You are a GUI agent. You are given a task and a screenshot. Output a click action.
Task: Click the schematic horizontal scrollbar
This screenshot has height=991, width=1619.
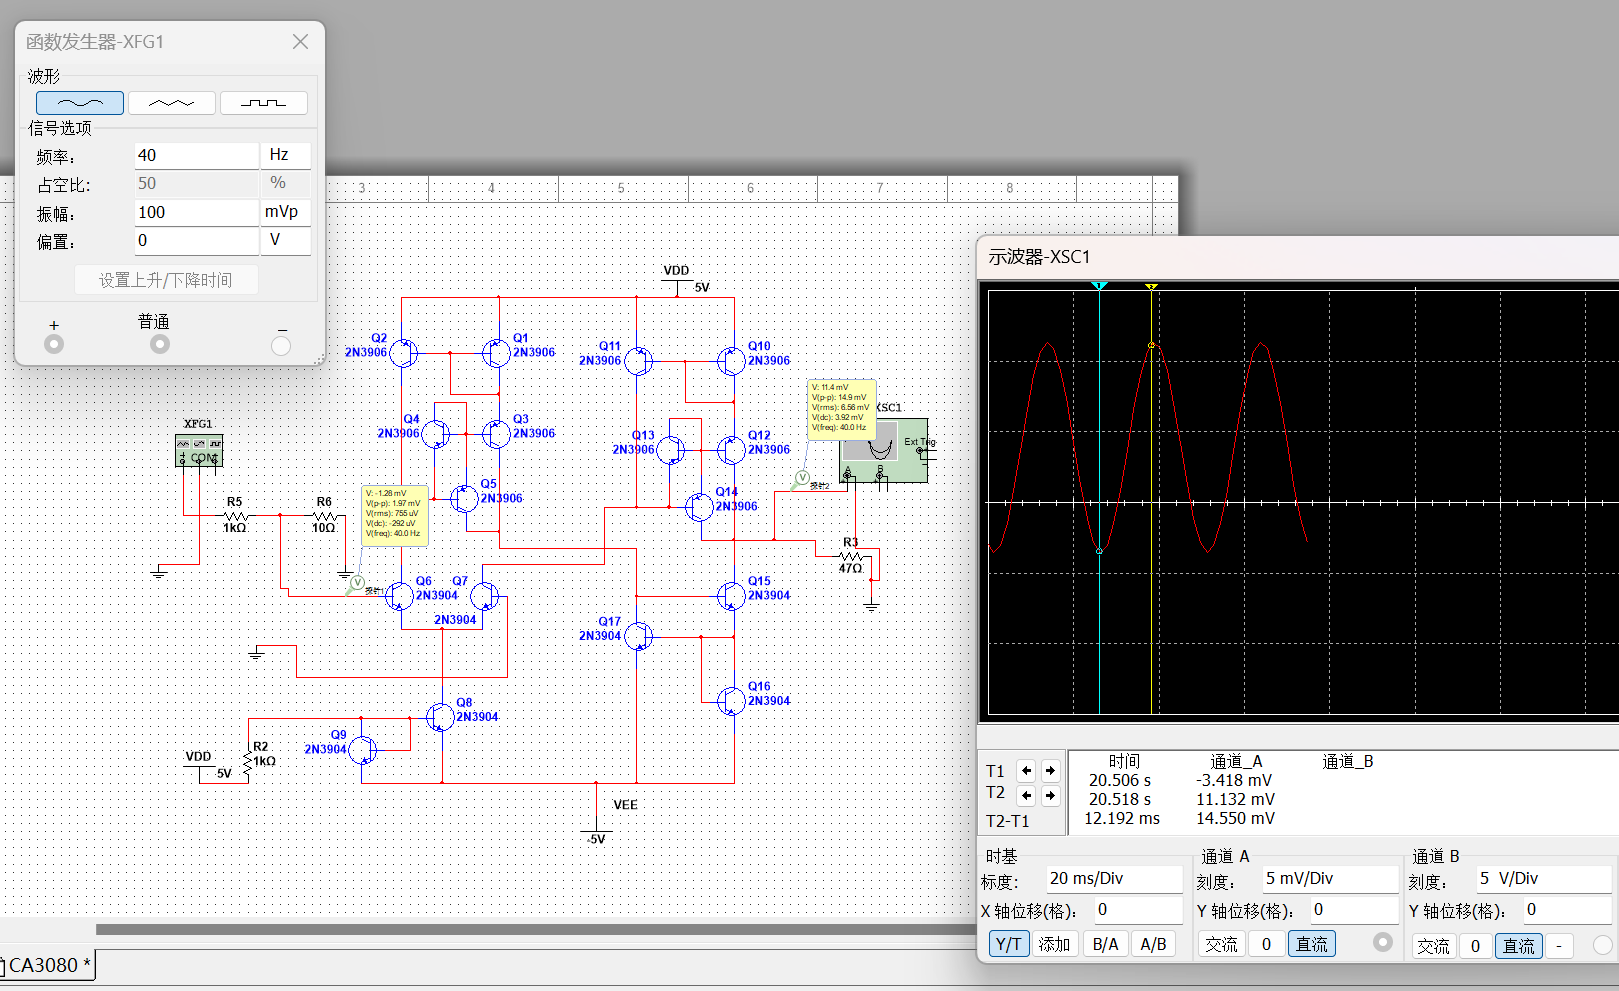[x=536, y=929]
